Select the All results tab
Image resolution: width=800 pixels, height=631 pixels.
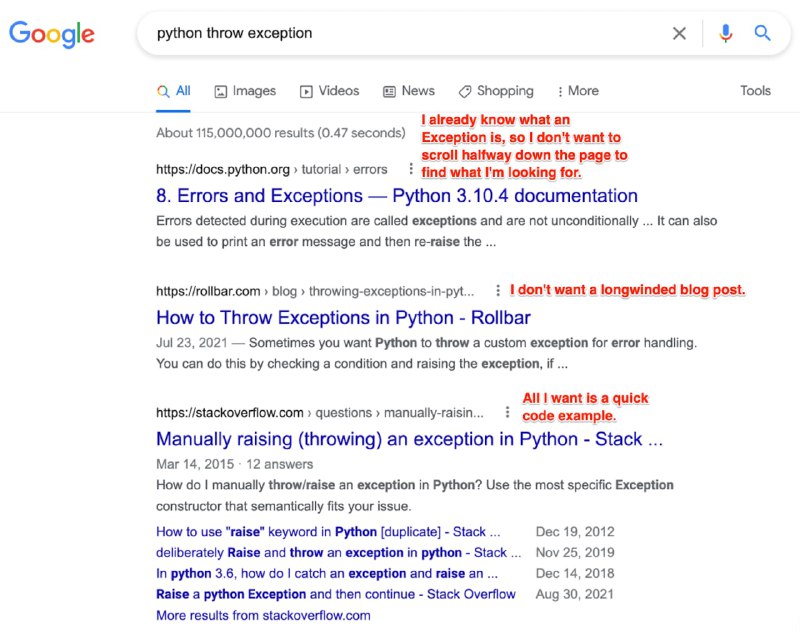point(173,91)
